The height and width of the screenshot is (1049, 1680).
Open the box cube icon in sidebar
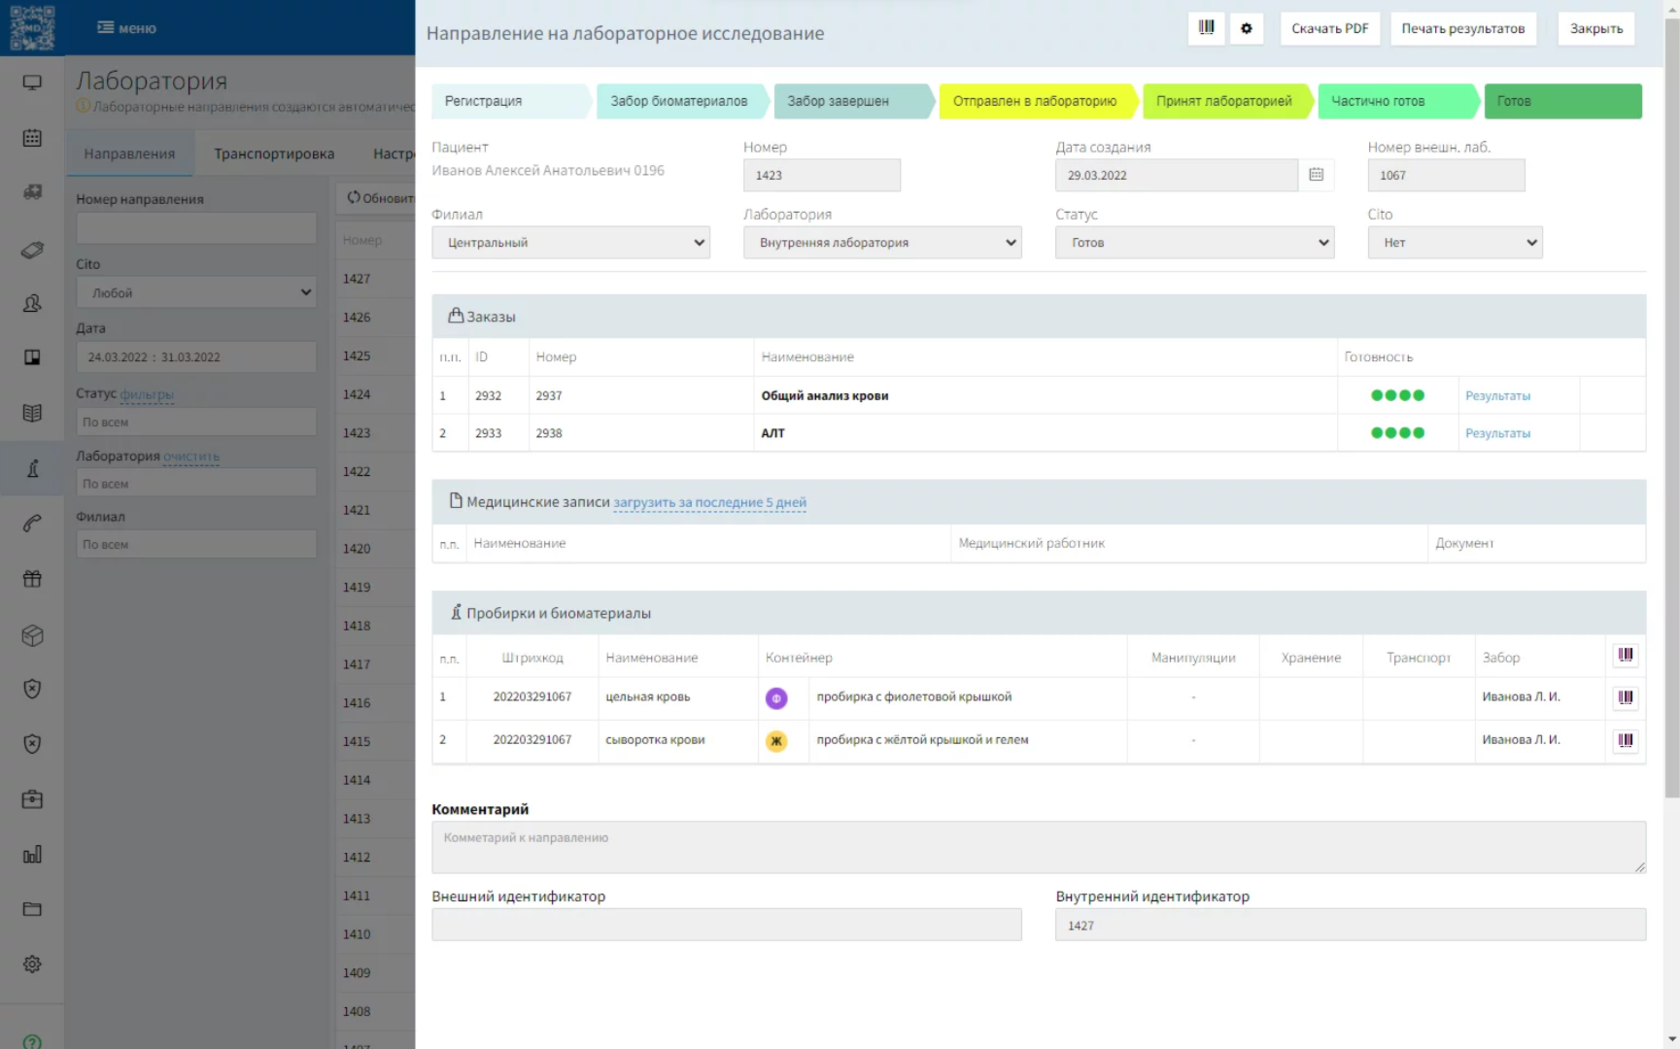click(x=32, y=635)
